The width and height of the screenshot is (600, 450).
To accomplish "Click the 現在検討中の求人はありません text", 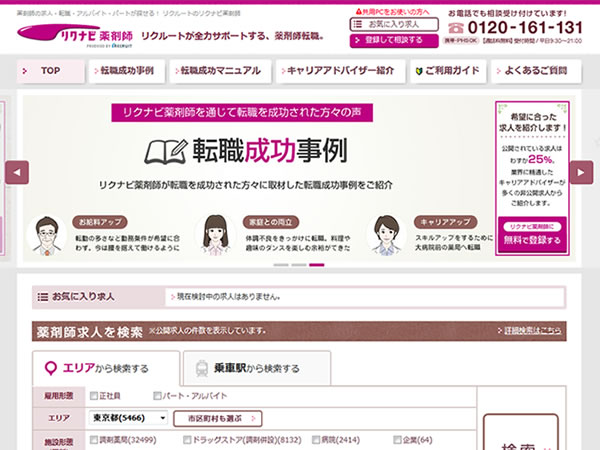I will [x=228, y=297].
